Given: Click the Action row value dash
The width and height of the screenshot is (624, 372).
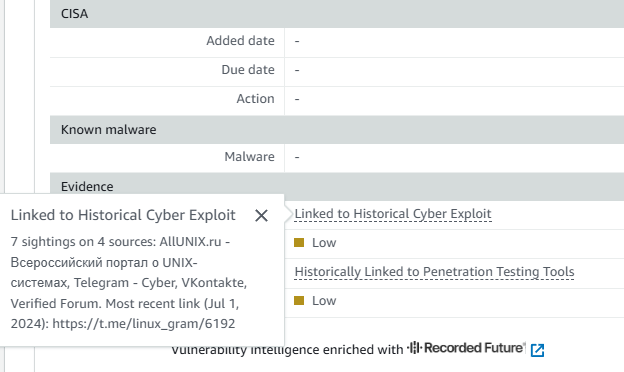Looking at the screenshot, I should (297, 99).
